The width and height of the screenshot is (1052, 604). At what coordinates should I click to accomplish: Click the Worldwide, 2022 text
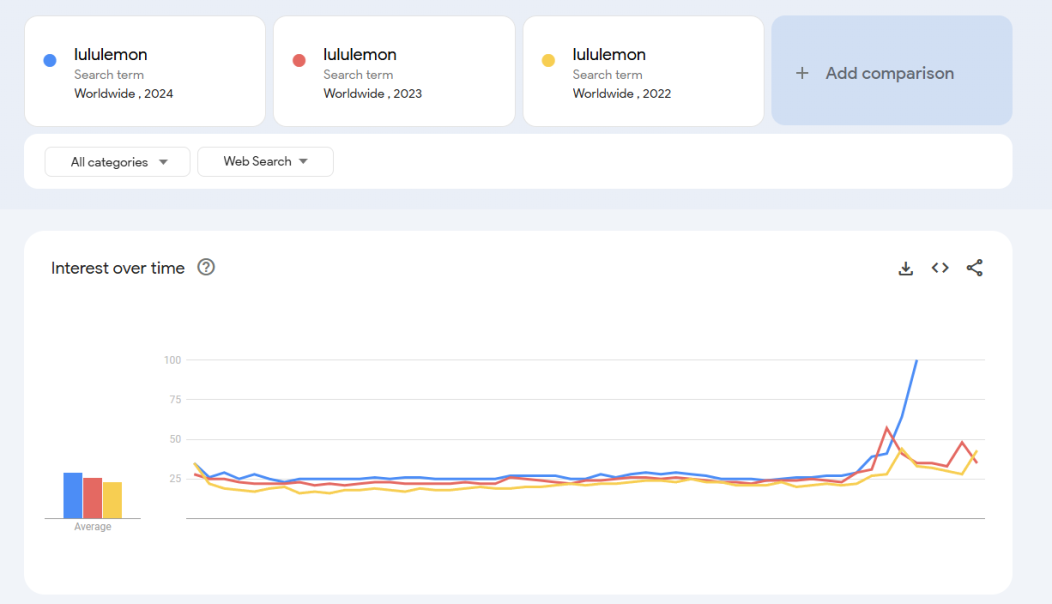coord(622,94)
